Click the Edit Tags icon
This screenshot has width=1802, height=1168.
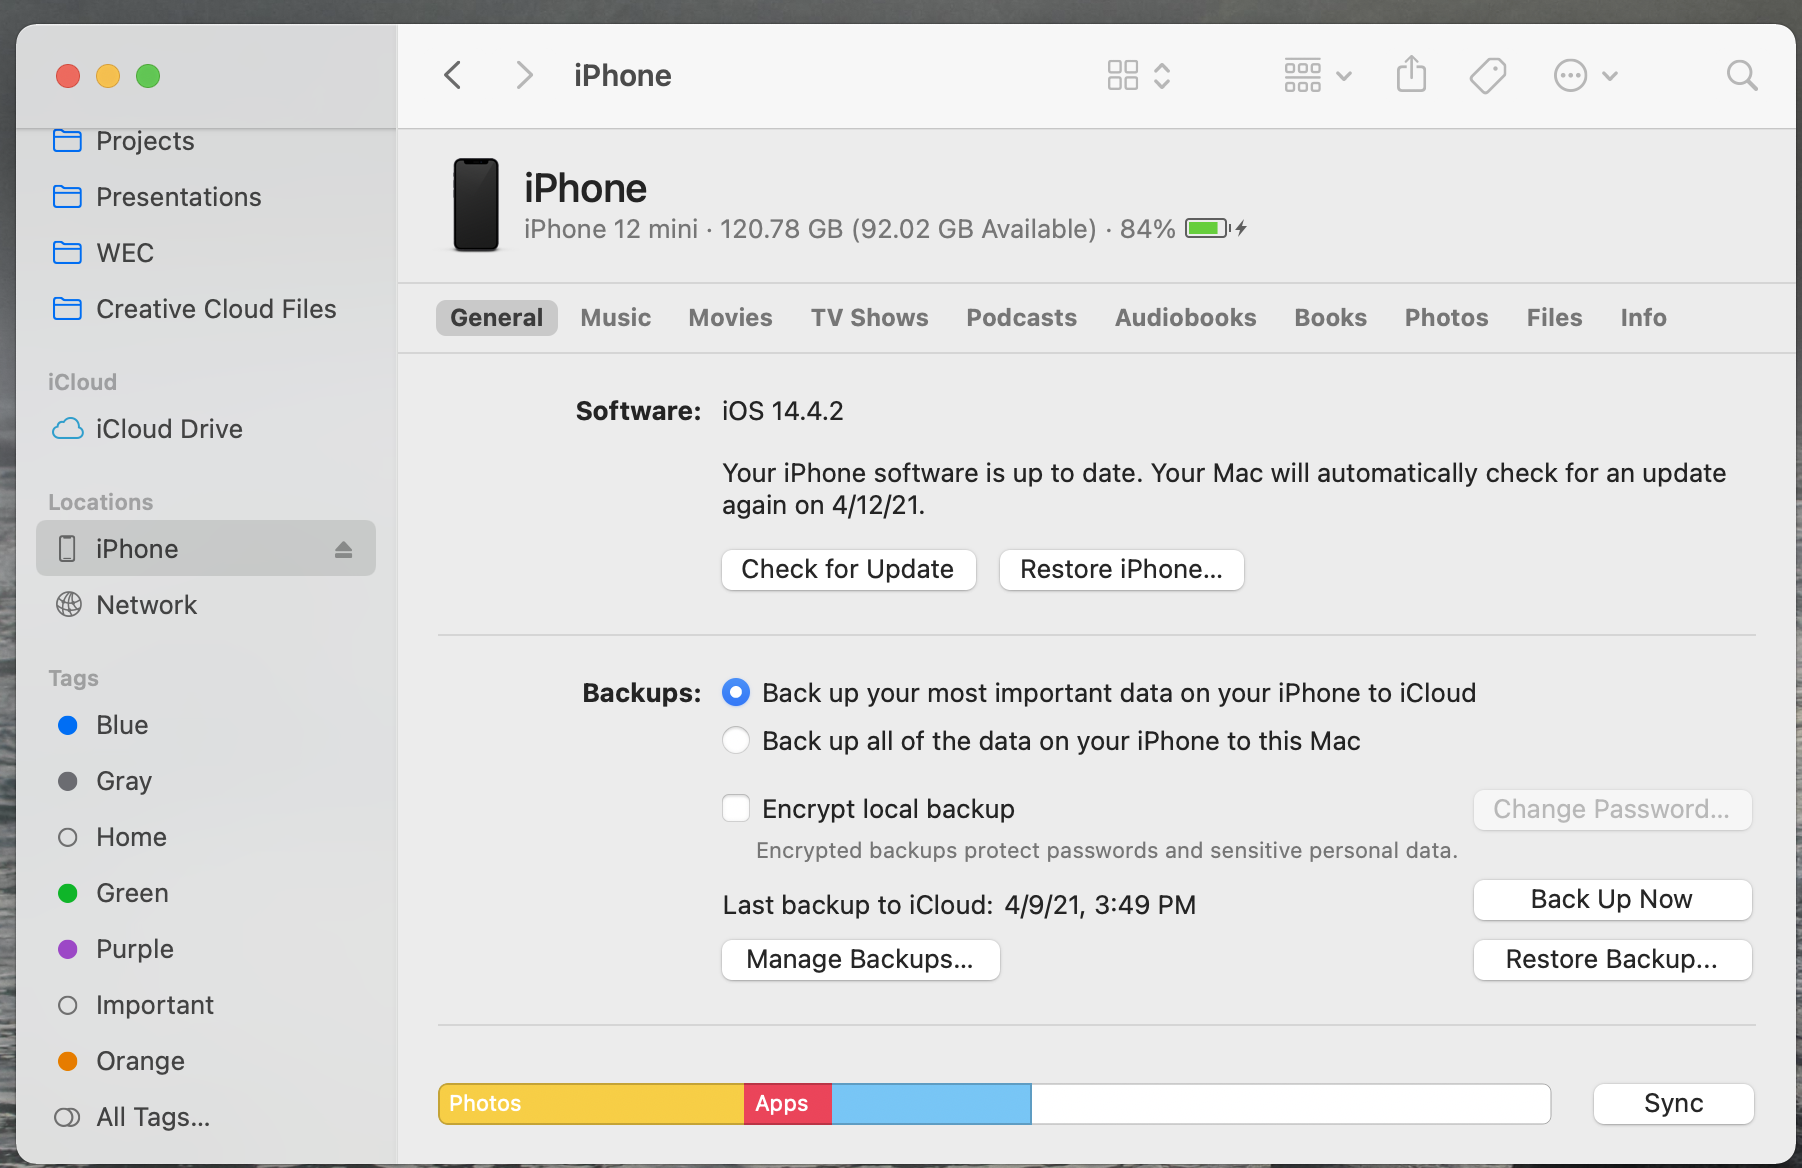[1488, 75]
